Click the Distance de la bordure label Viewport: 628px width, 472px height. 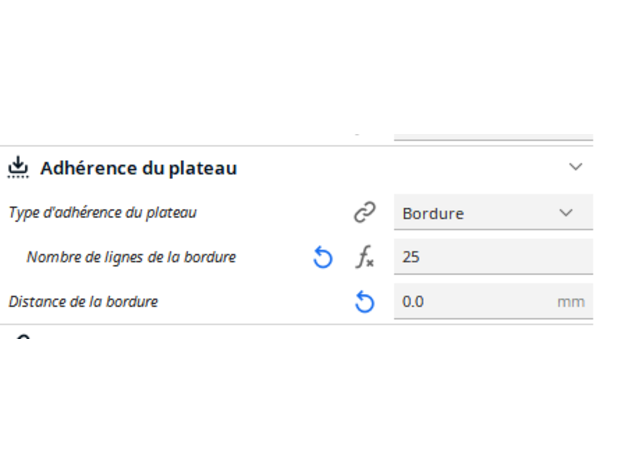83,301
